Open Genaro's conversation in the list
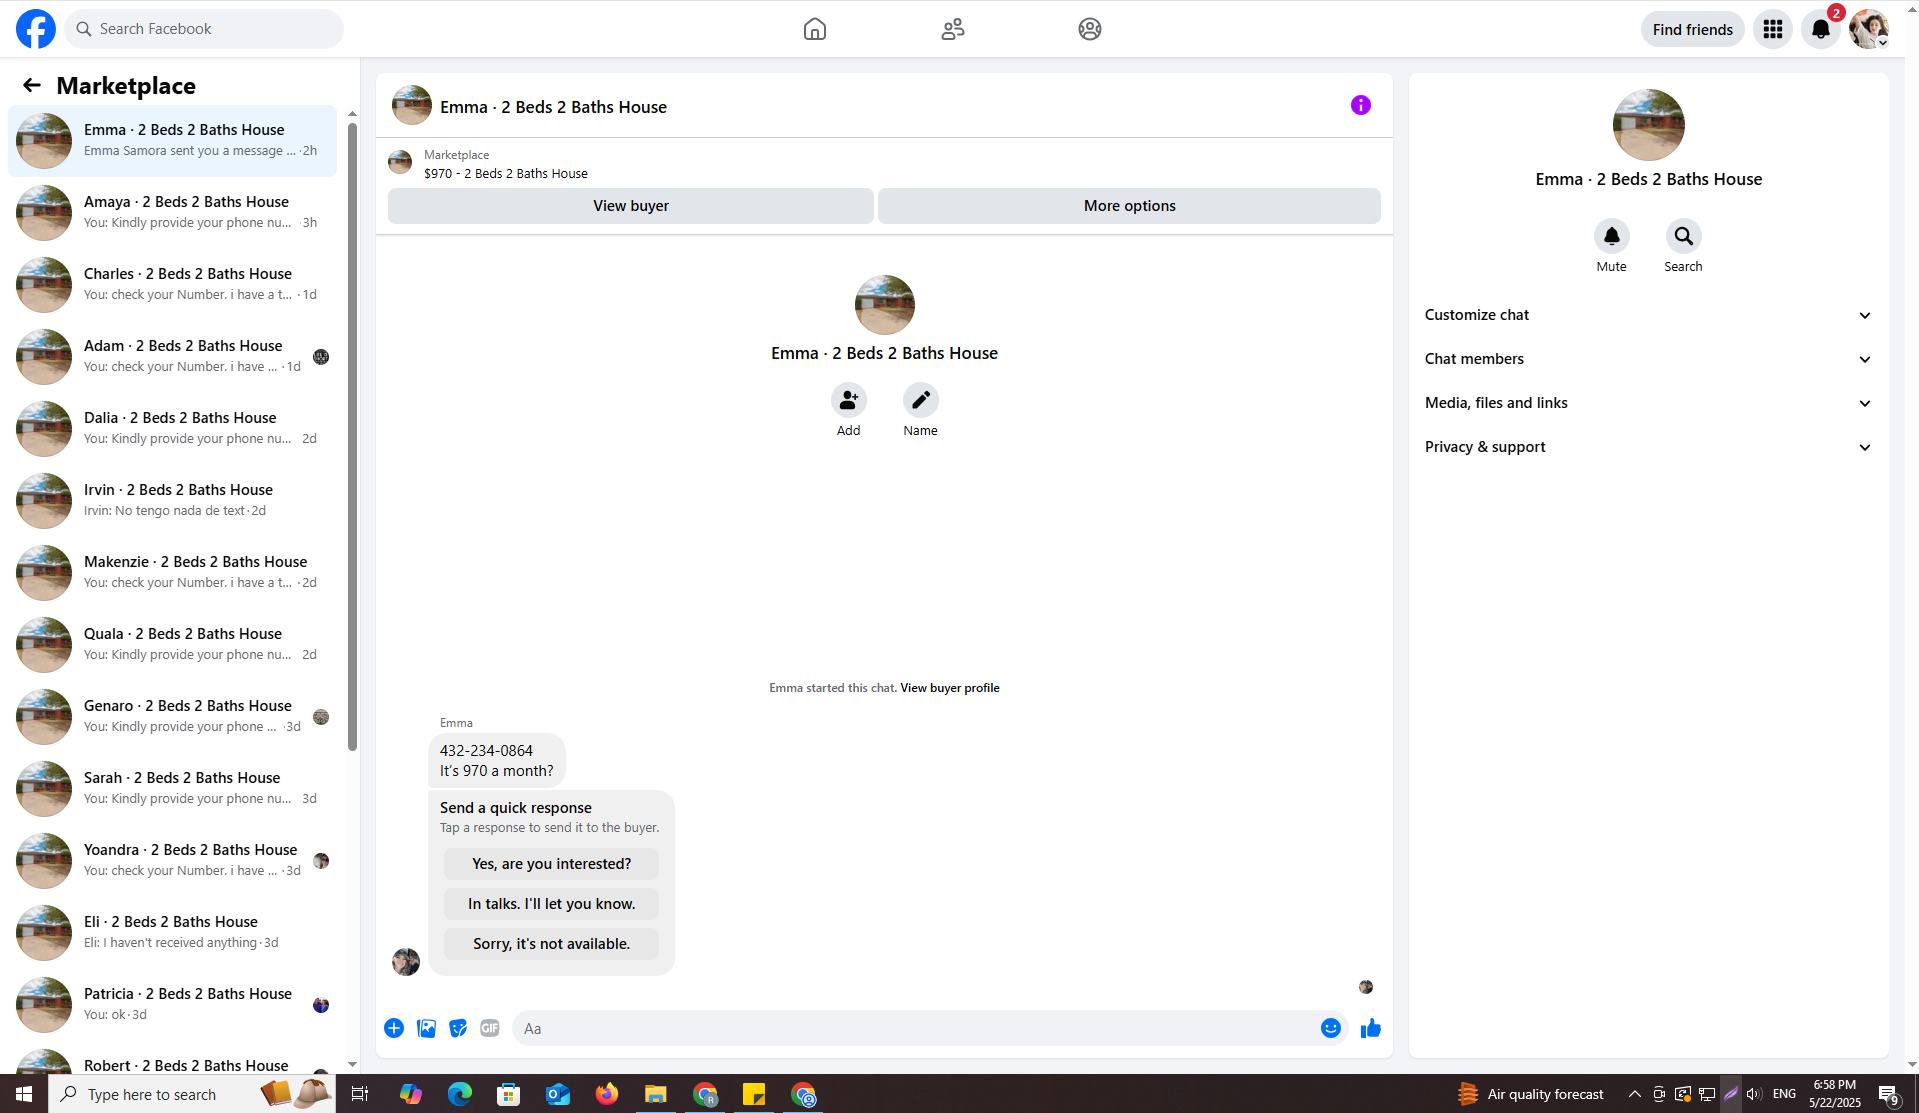Viewport: 1919px width, 1113px height. pyautogui.click(x=173, y=717)
